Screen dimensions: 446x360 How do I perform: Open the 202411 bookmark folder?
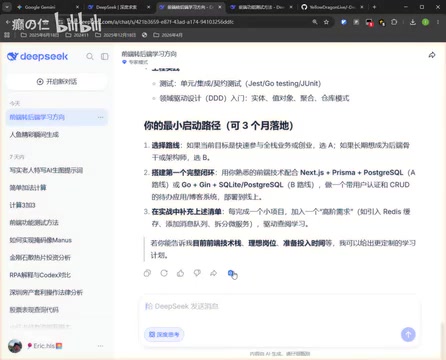[x=77, y=35]
